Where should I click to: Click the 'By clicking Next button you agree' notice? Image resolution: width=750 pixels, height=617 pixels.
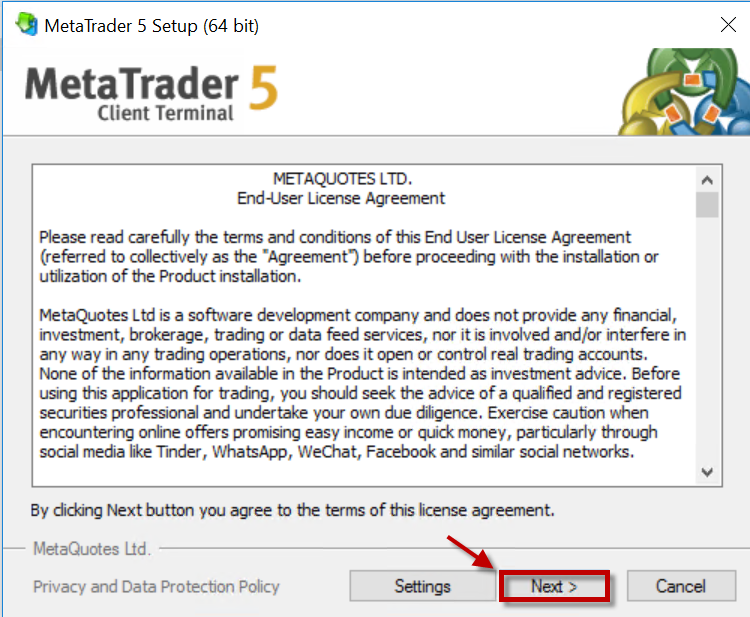point(292,510)
